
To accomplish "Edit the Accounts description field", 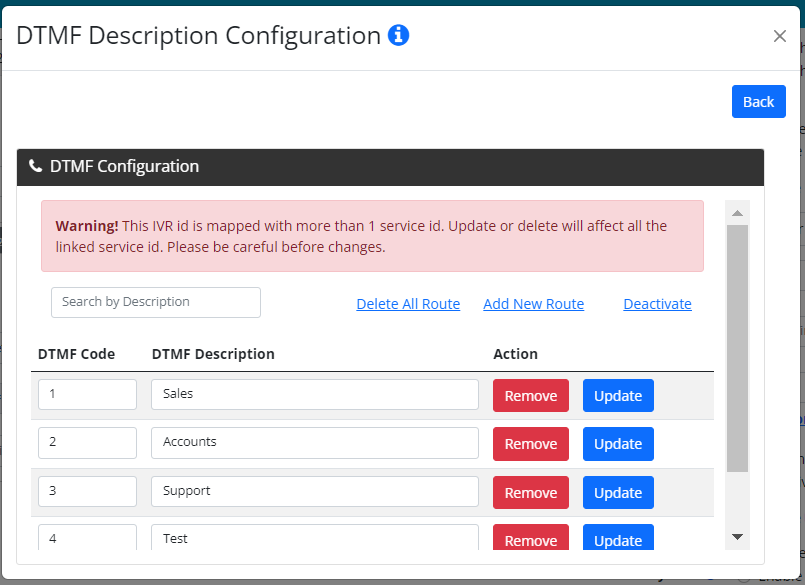I will [x=315, y=443].
